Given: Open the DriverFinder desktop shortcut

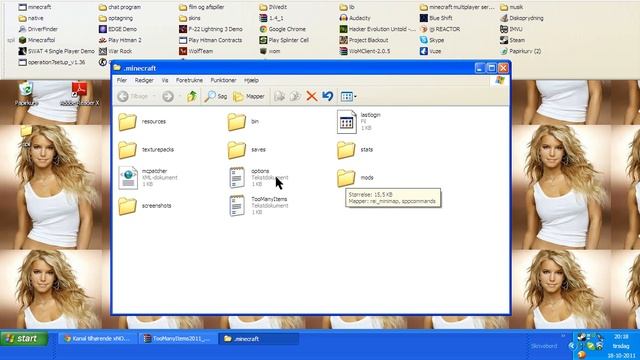Looking at the screenshot, I should pos(38,29).
